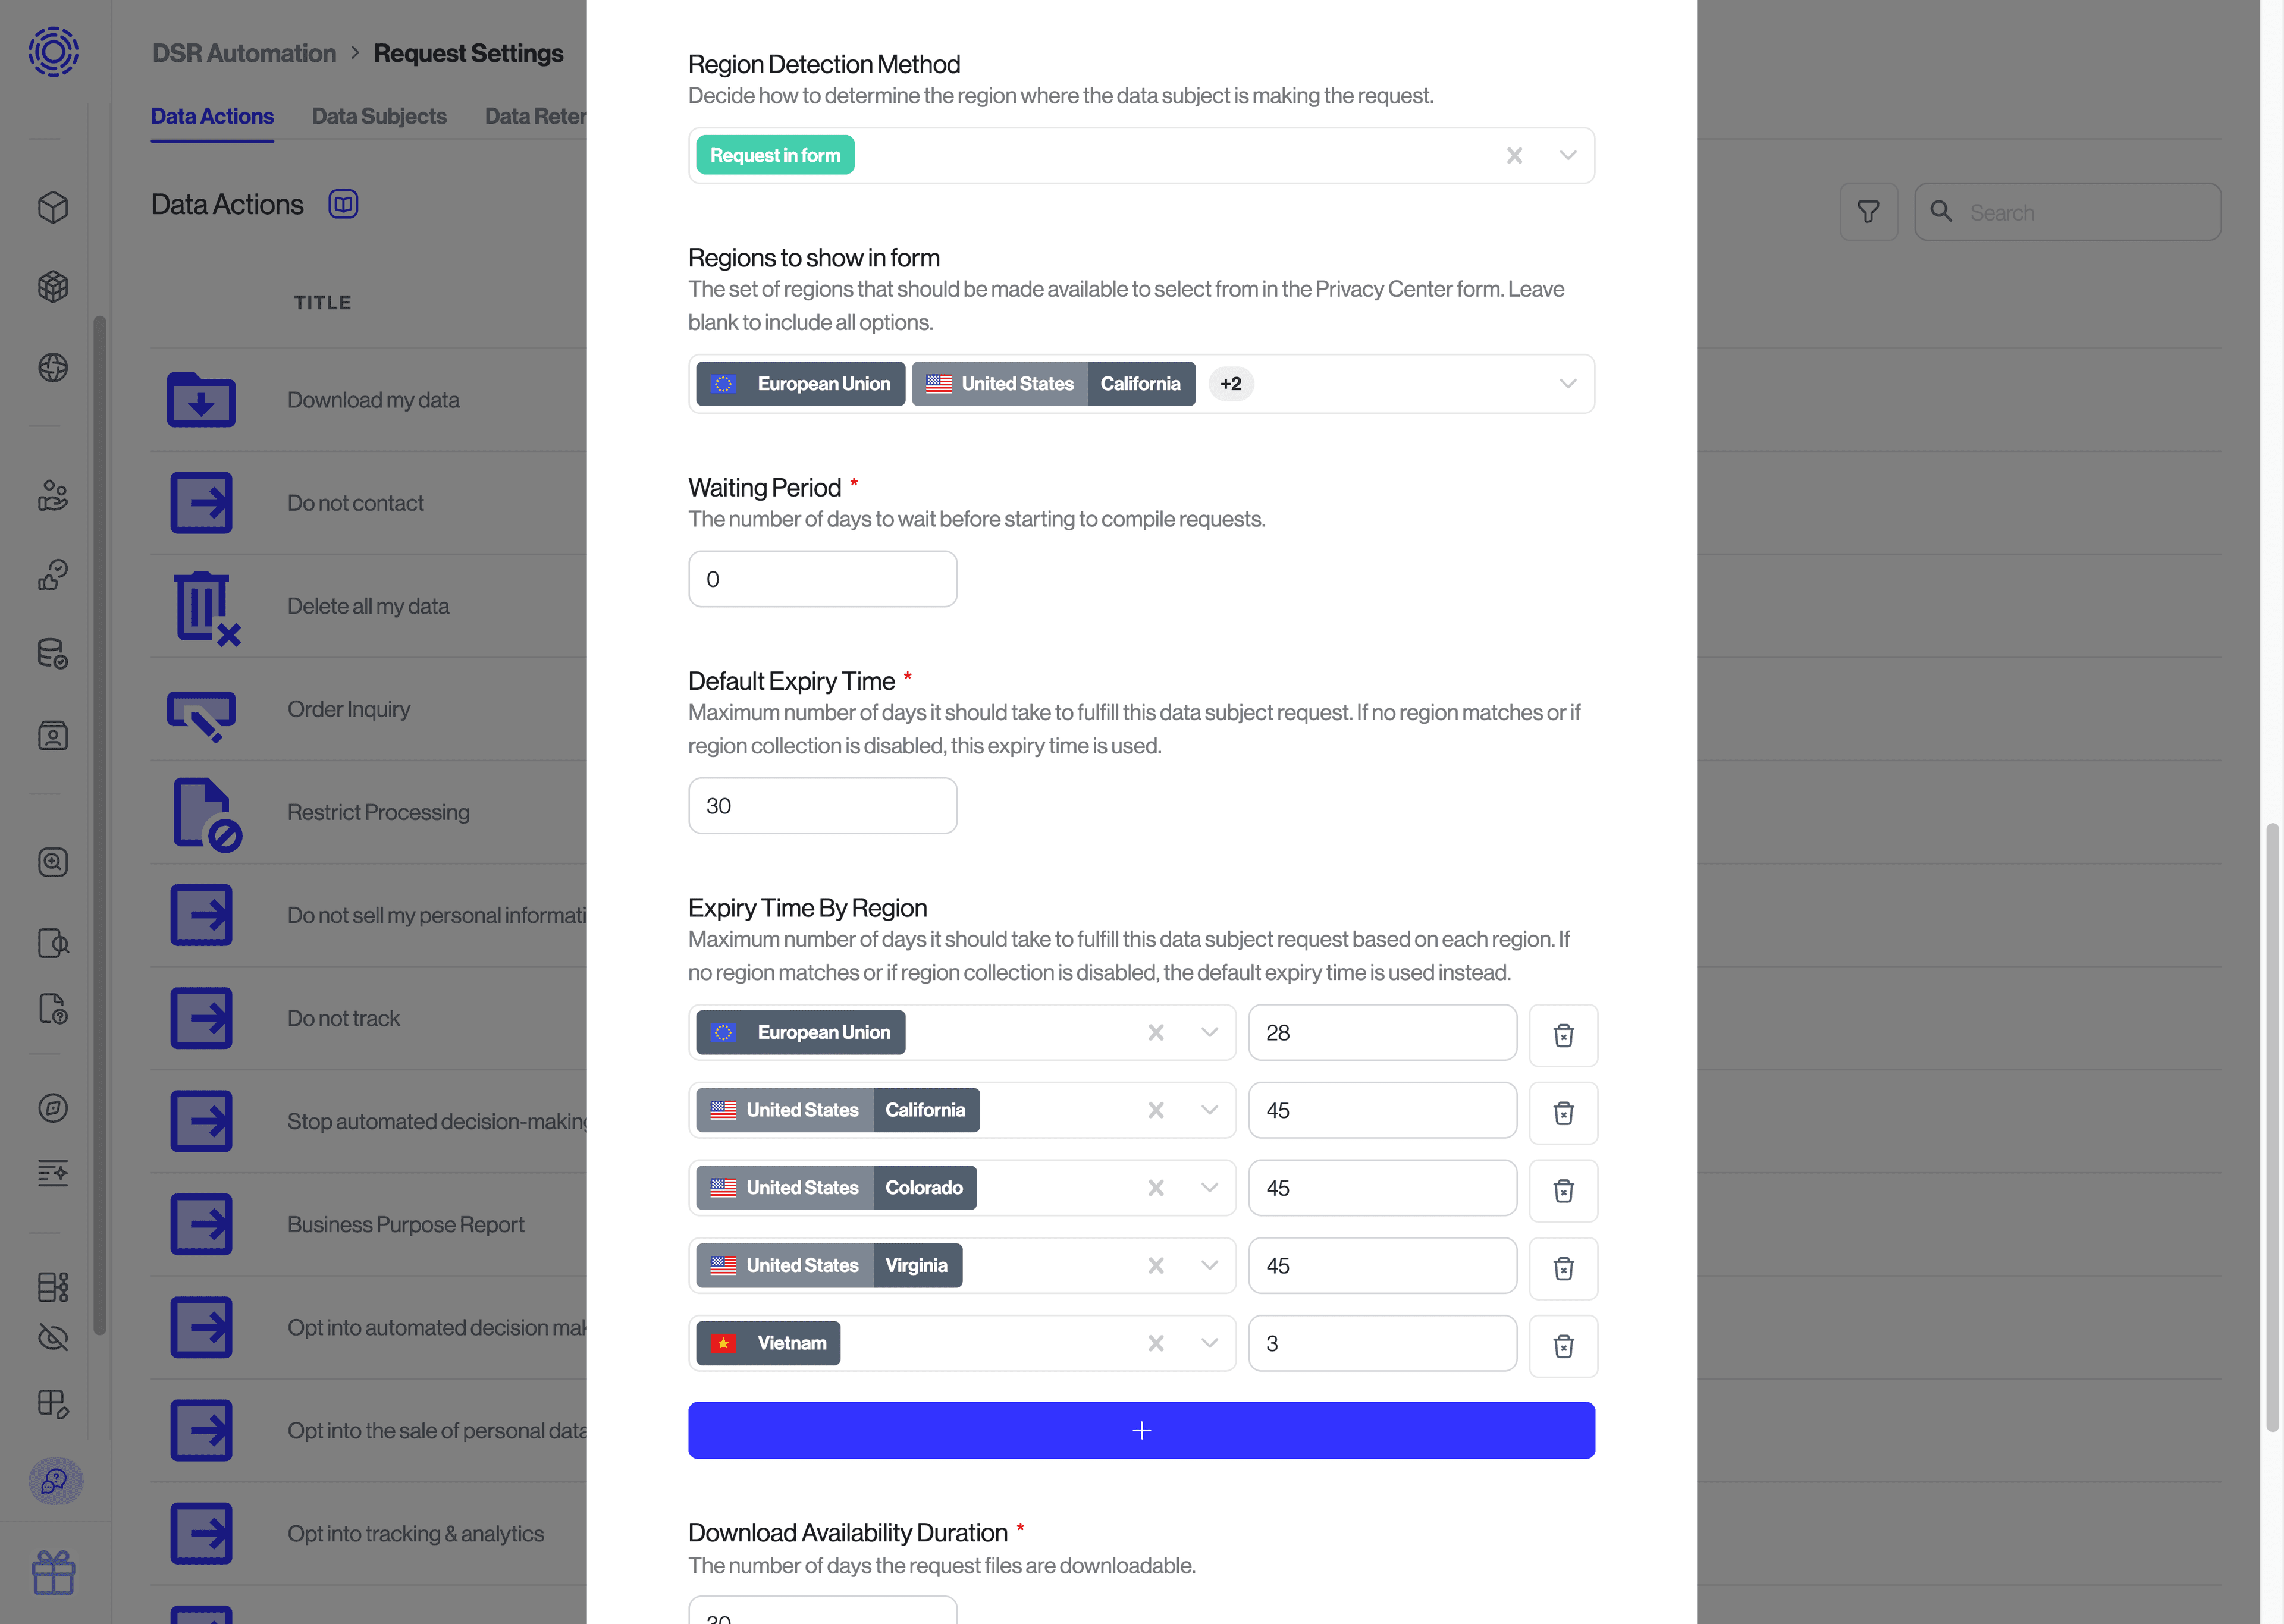
Task: Select the globe icon in the left sidebar
Action: (53, 367)
